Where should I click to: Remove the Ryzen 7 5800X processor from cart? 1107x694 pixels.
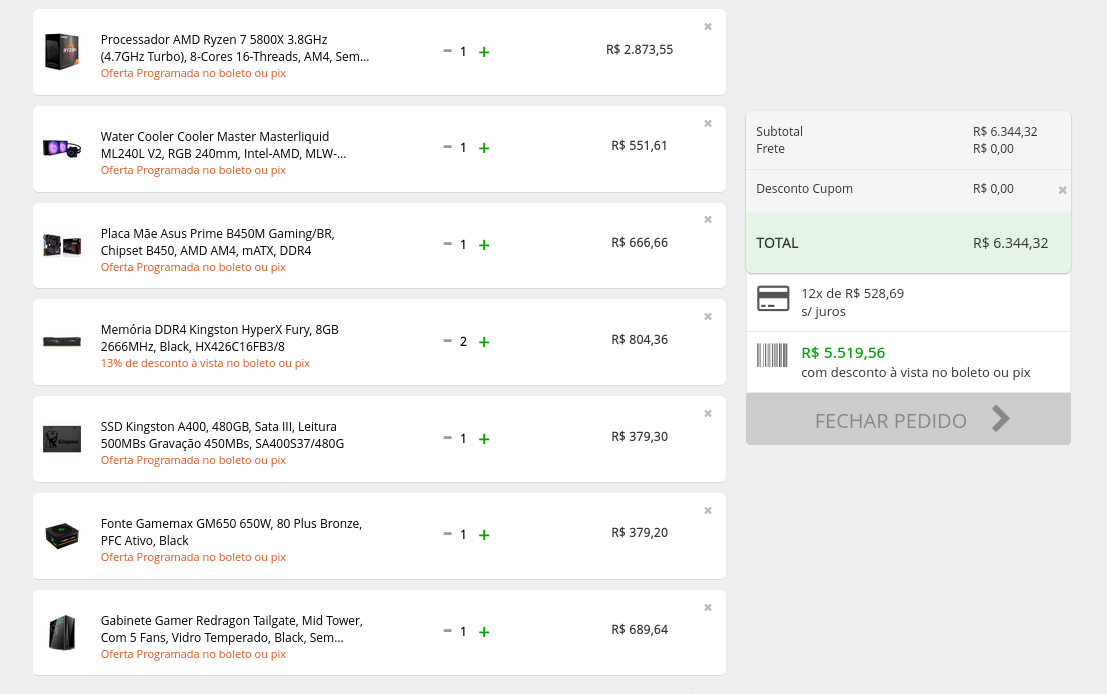(707, 27)
